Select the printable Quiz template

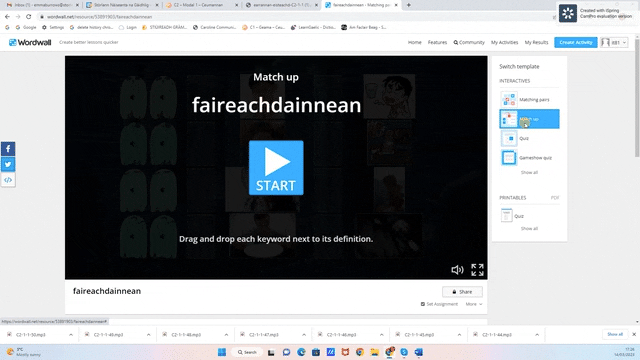click(513, 216)
